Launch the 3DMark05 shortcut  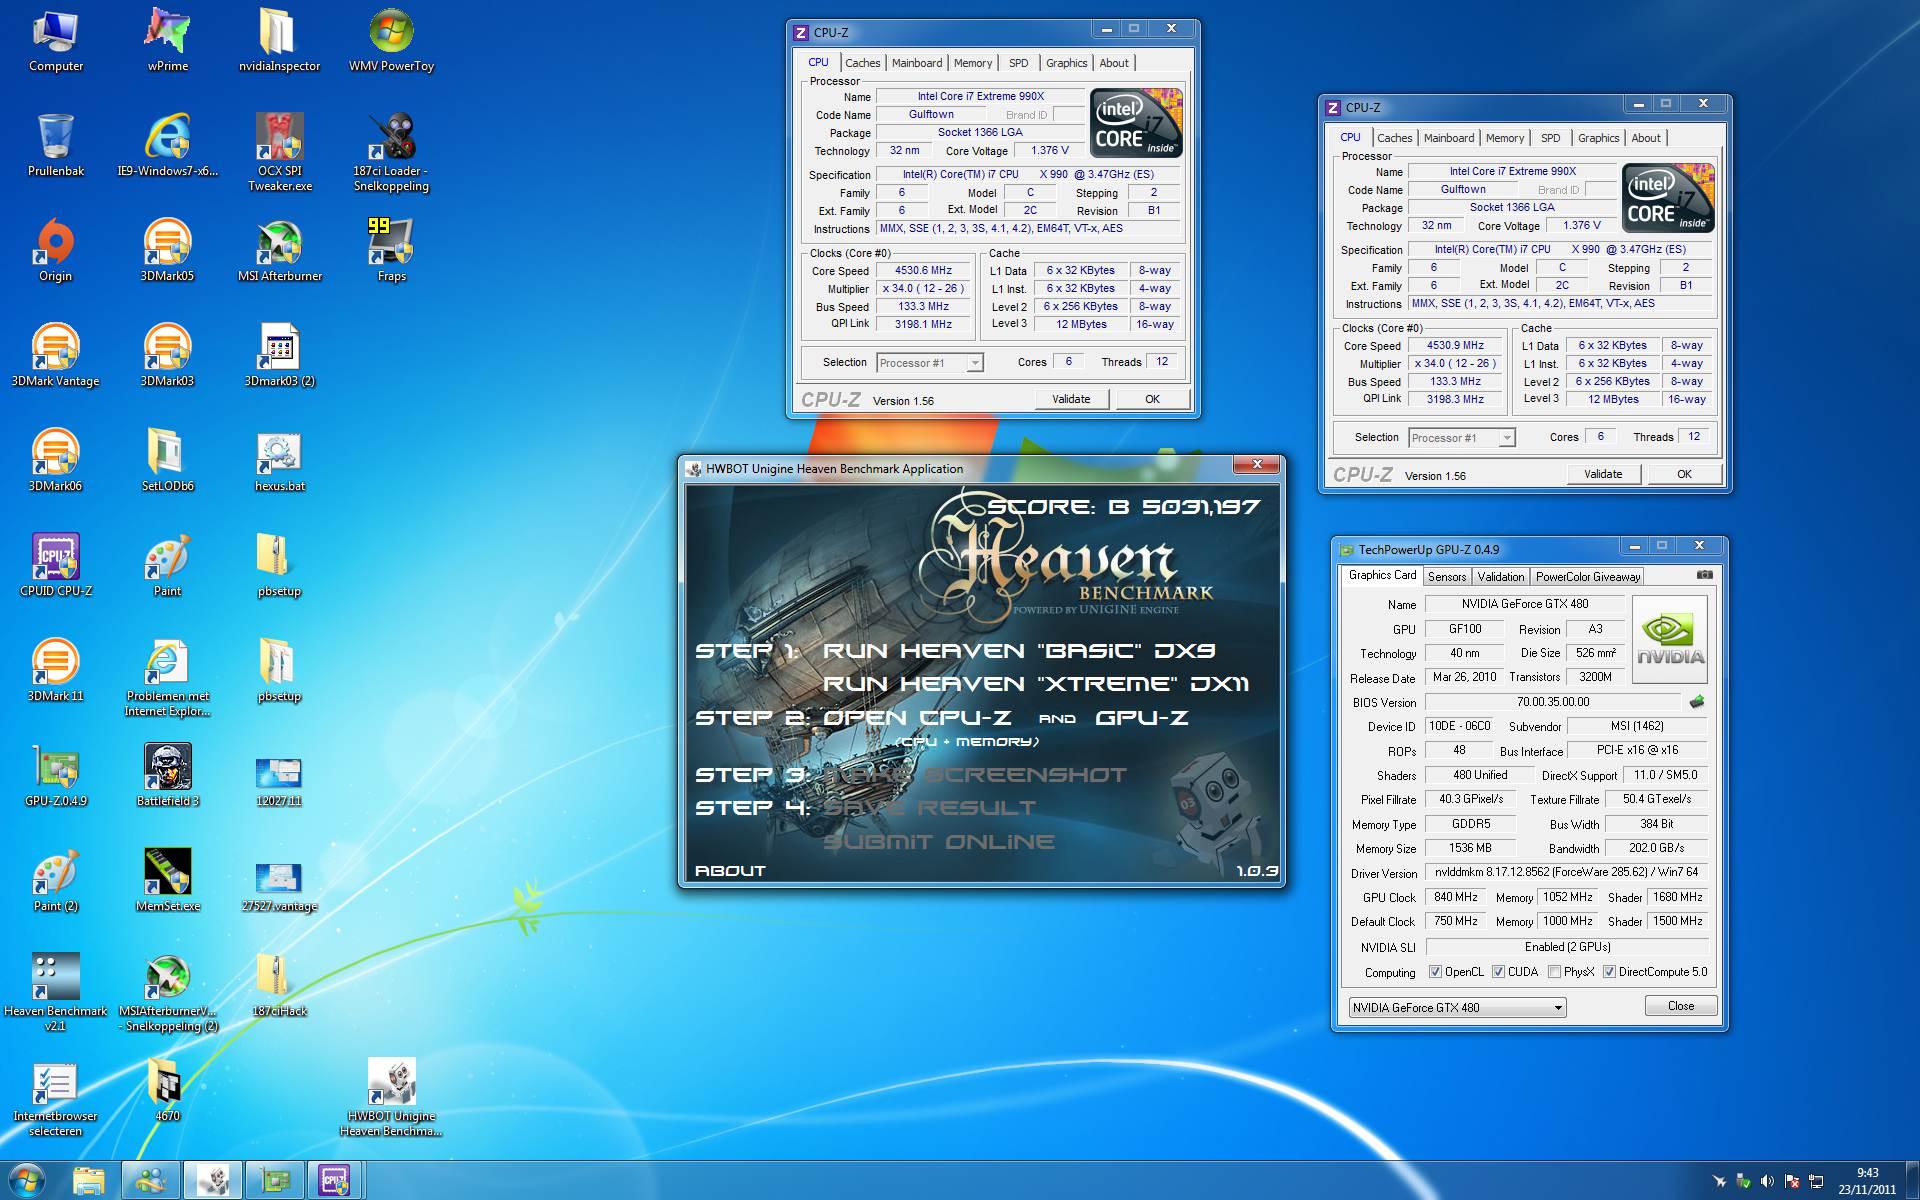tap(167, 250)
